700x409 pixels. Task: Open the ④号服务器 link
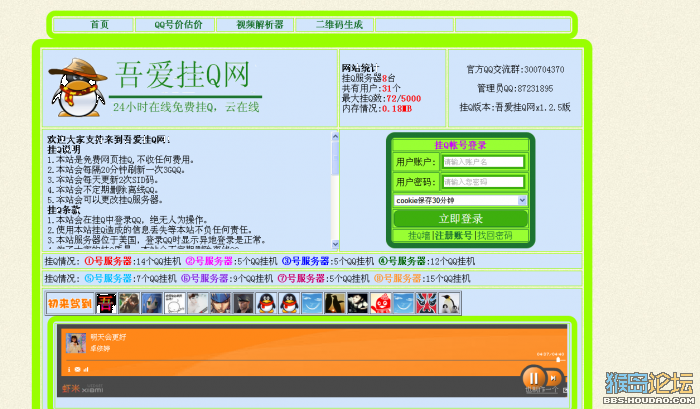402,261
